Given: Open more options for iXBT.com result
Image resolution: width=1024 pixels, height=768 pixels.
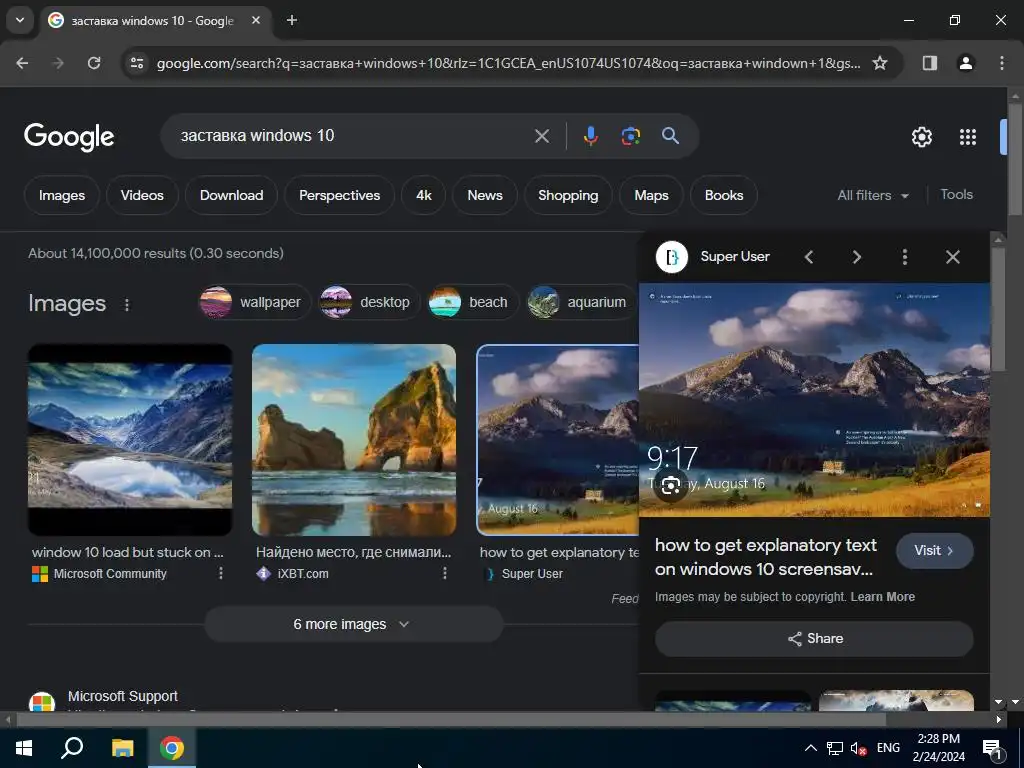Looking at the screenshot, I should [x=445, y=573].
